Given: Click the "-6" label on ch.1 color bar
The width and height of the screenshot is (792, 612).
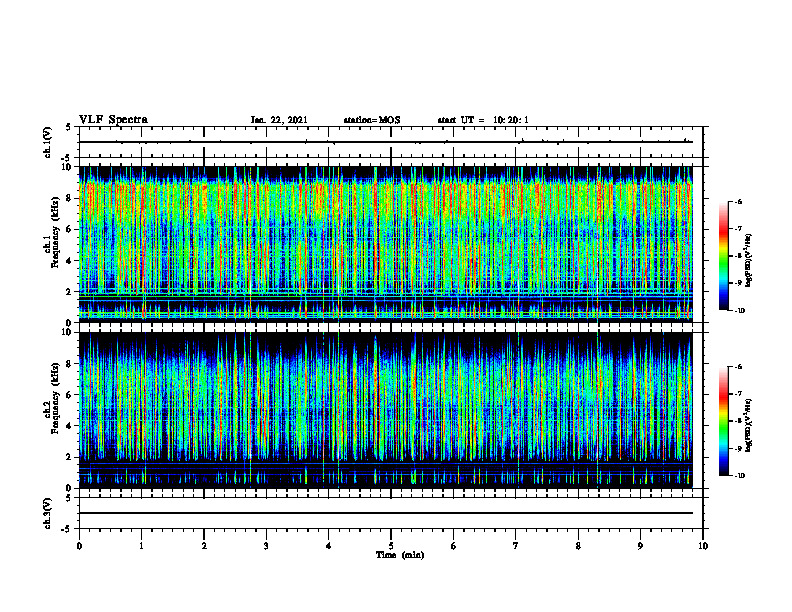Looking at the screenshot, I should (738, 202).
